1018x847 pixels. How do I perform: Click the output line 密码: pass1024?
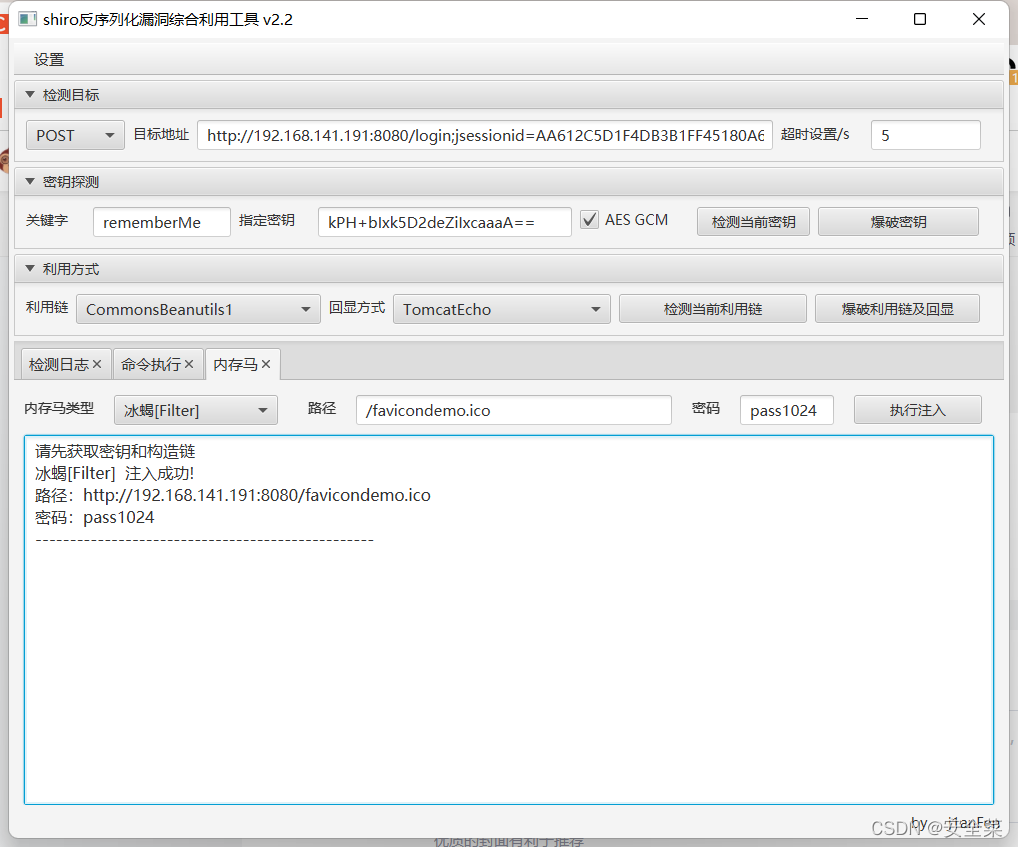95,517
